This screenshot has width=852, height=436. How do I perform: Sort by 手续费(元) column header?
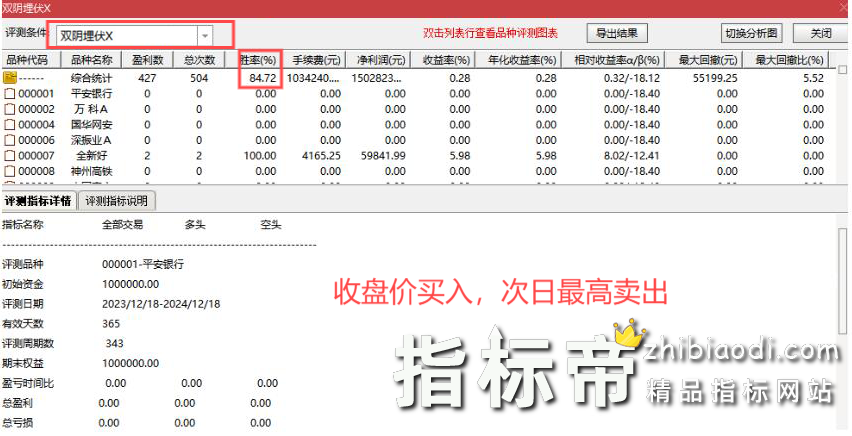click(x=316, y=59)
